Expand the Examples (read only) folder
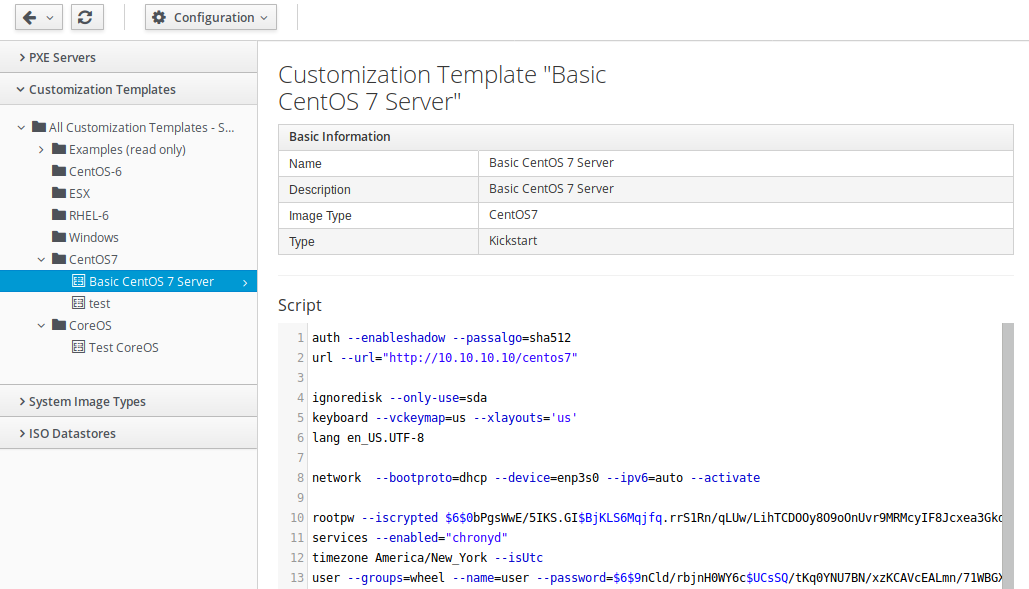This screenshot has height=589, width=1029. [40, 149]
